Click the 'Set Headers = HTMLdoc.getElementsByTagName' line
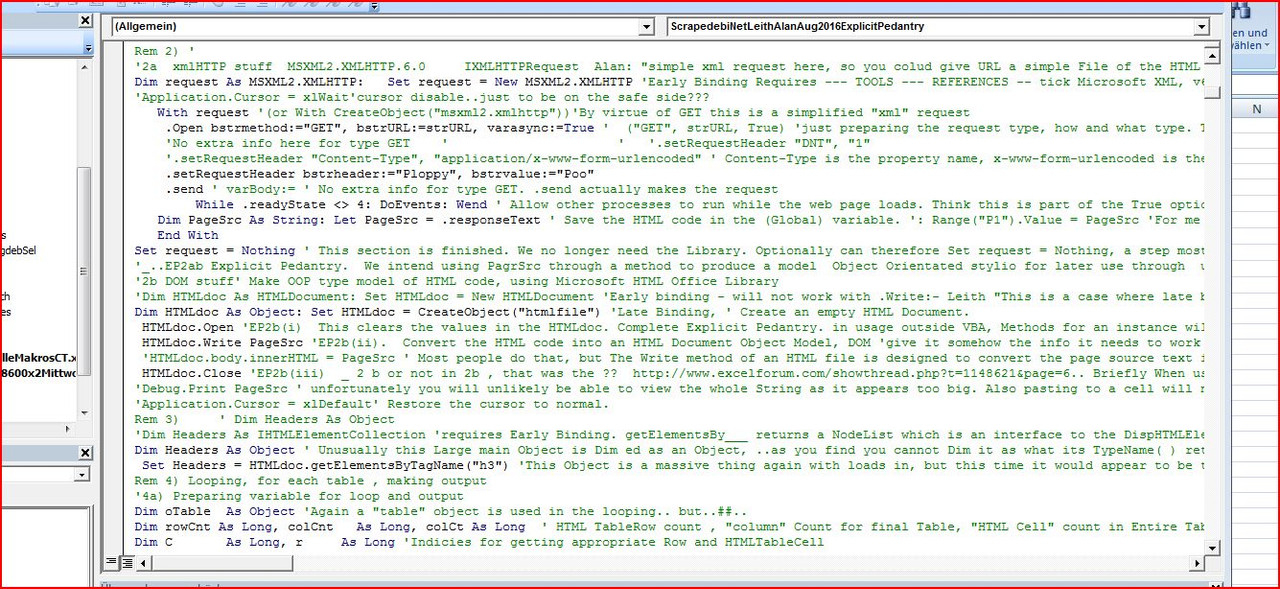Screen dimensions: 1280x589 [672, 465]
